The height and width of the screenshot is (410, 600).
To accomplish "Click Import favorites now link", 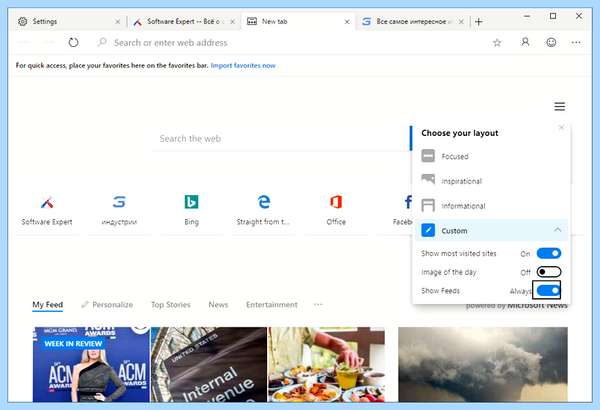I will tap(243, 65).
